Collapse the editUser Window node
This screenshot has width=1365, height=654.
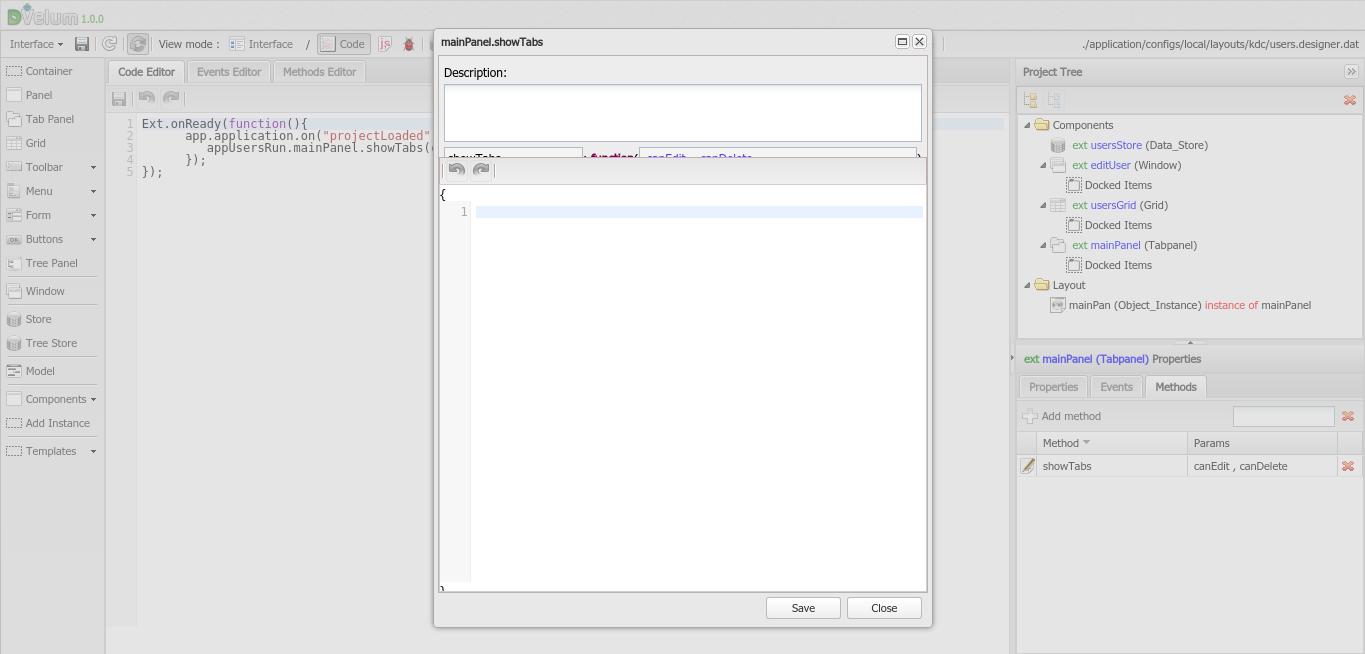[x=1043, y=165]
